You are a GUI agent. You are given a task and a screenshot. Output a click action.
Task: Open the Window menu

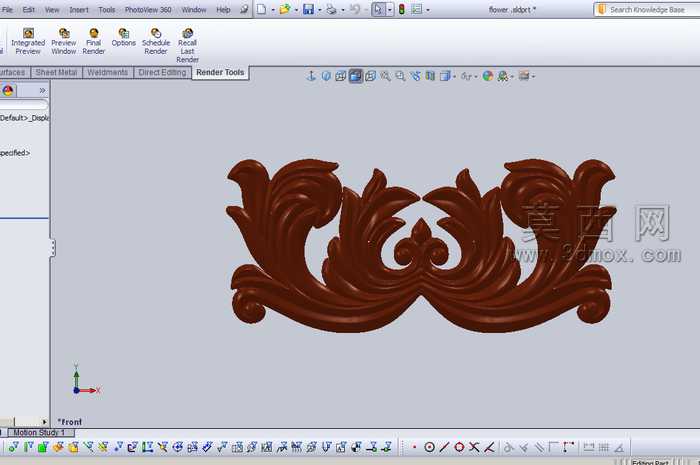tap(194, 9)
